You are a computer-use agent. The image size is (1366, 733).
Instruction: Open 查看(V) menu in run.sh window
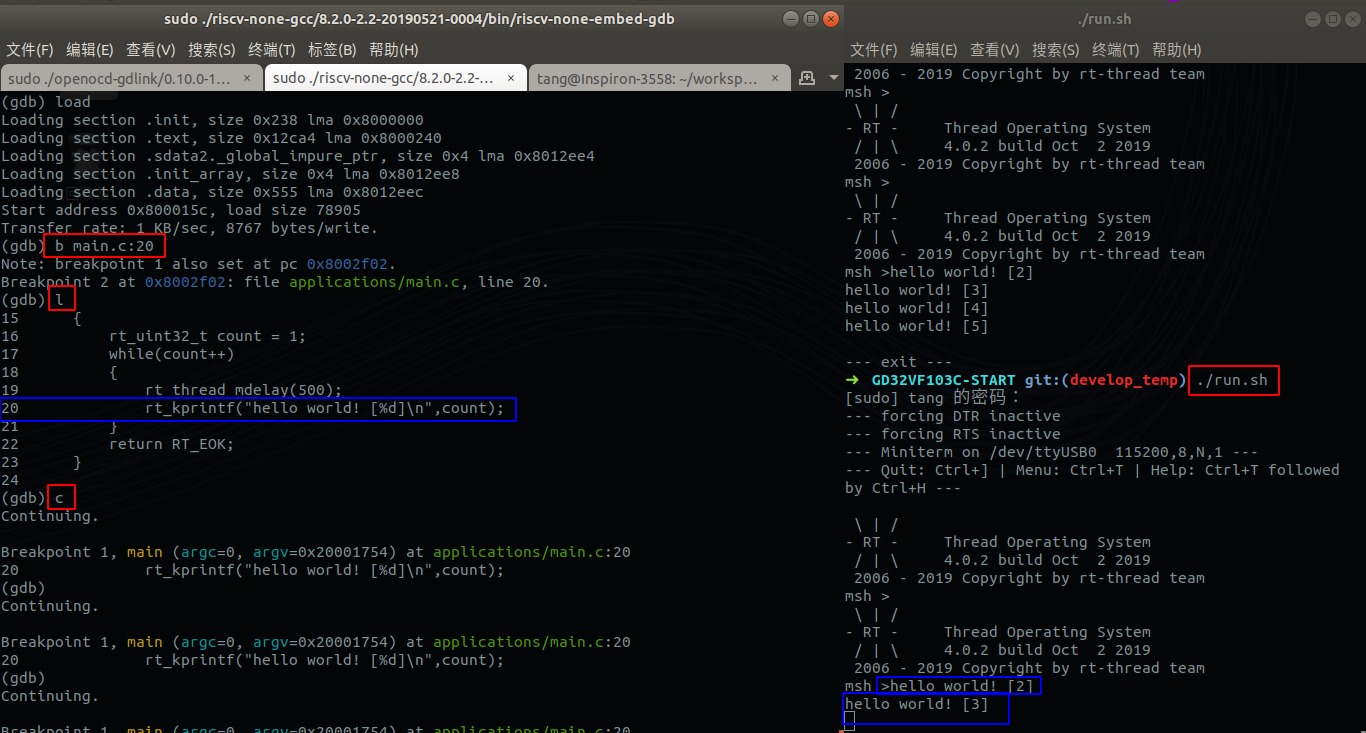coord(995,50)
